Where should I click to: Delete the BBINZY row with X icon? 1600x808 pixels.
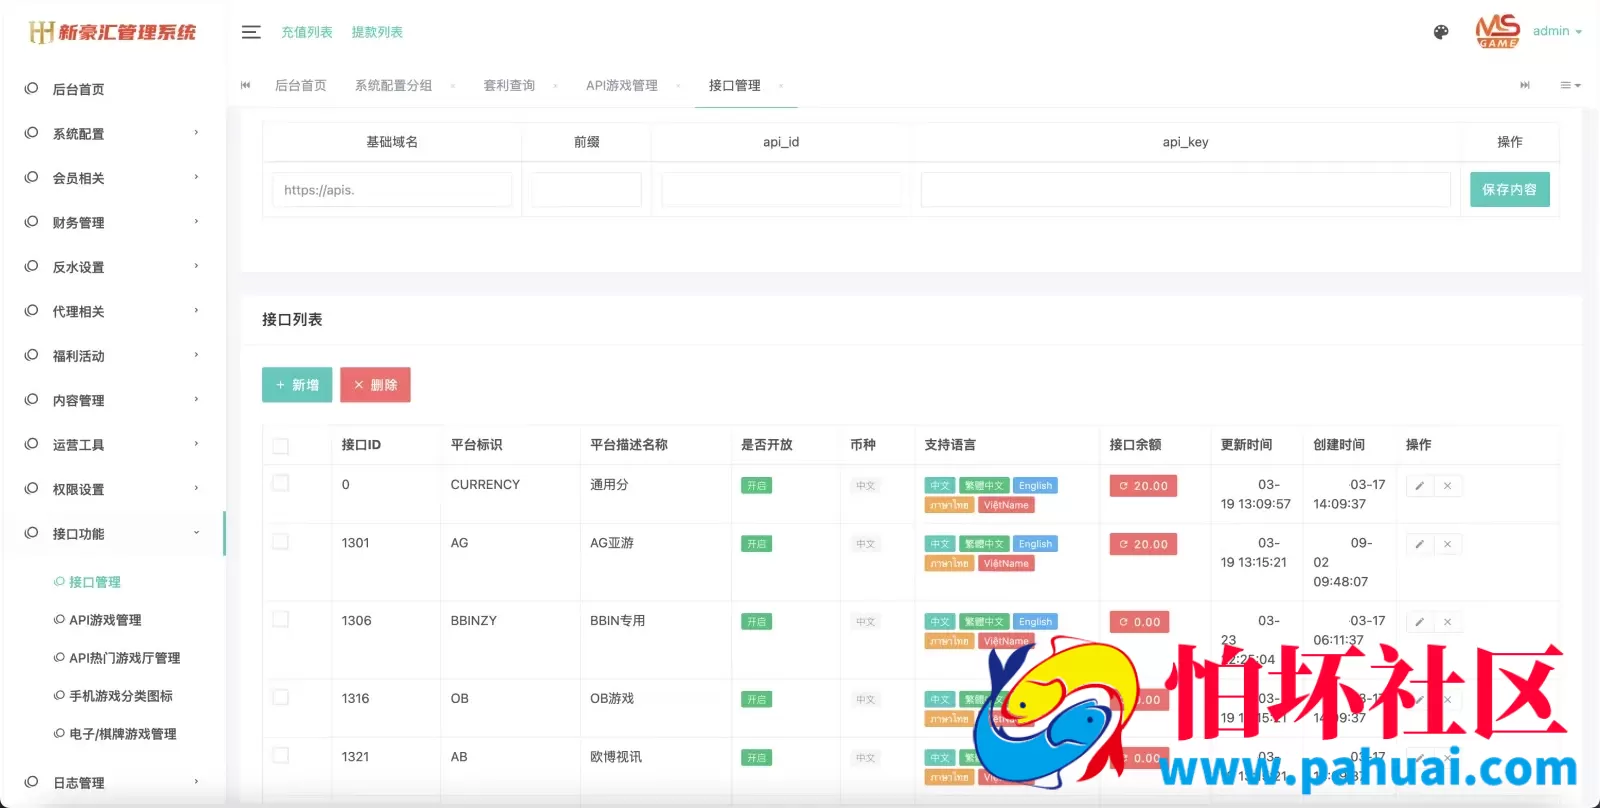click(1447, 622)
